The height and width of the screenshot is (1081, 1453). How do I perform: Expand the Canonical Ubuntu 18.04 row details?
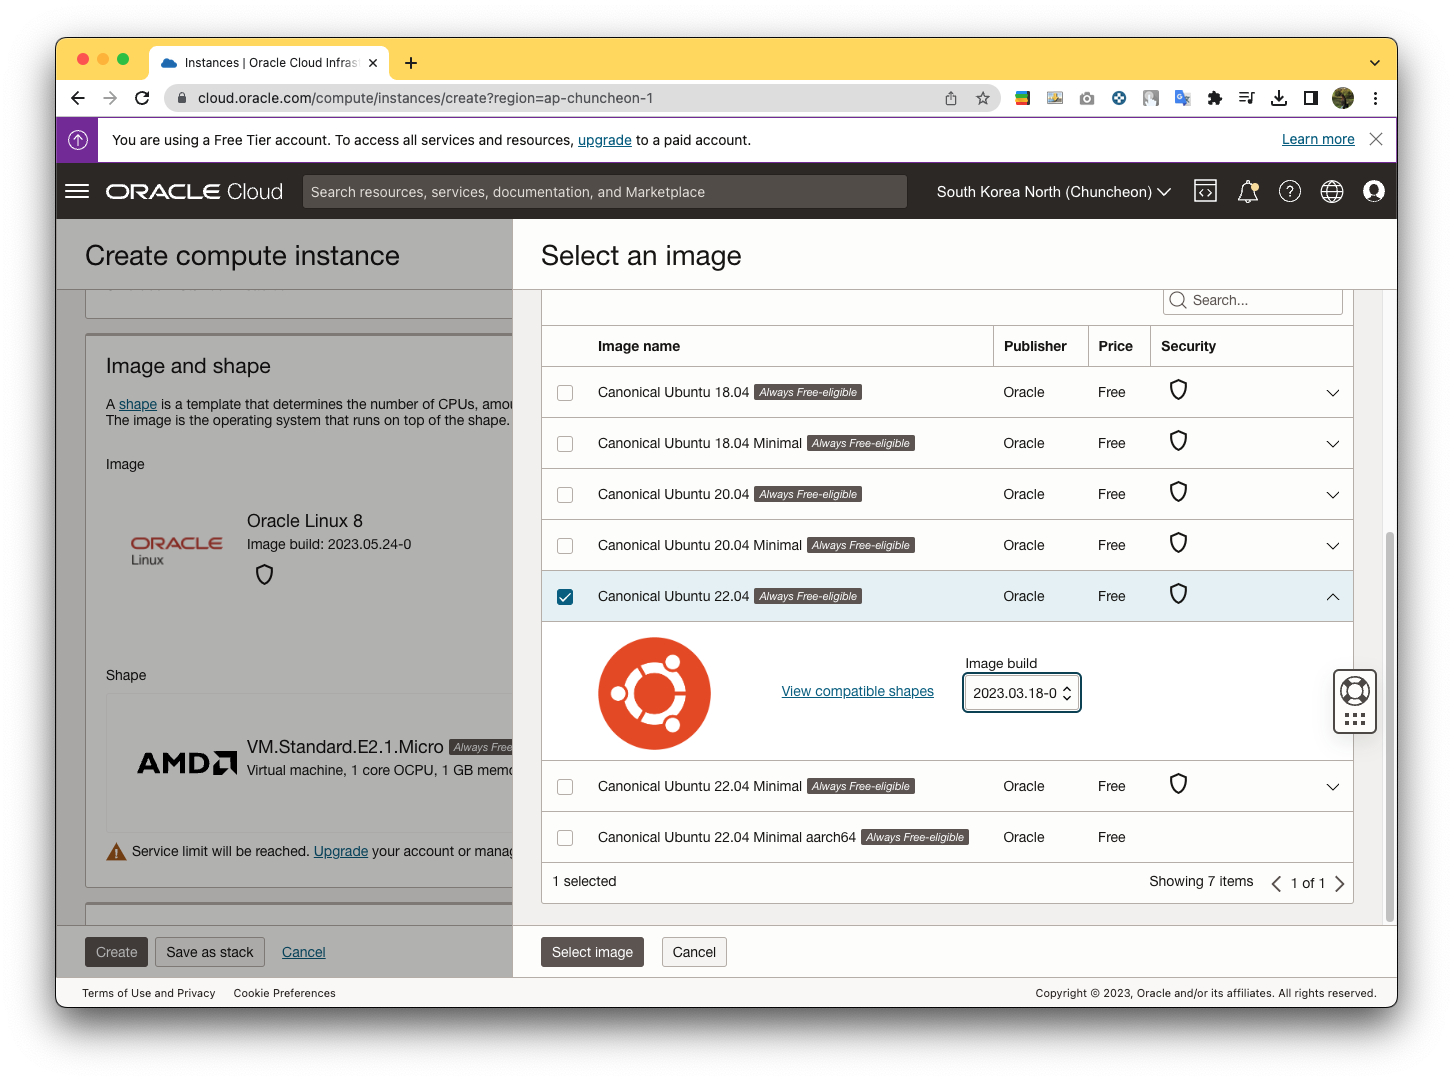pos(1333,393)
